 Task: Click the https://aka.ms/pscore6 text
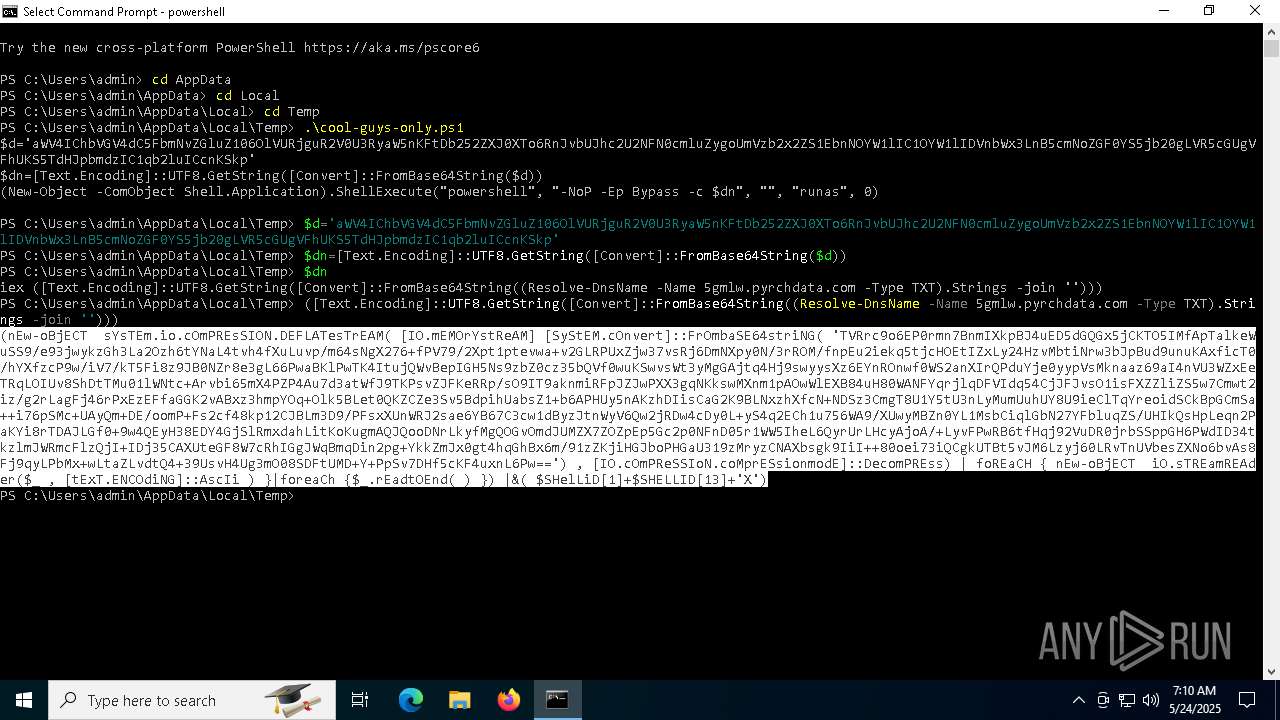tap(392, 48)
